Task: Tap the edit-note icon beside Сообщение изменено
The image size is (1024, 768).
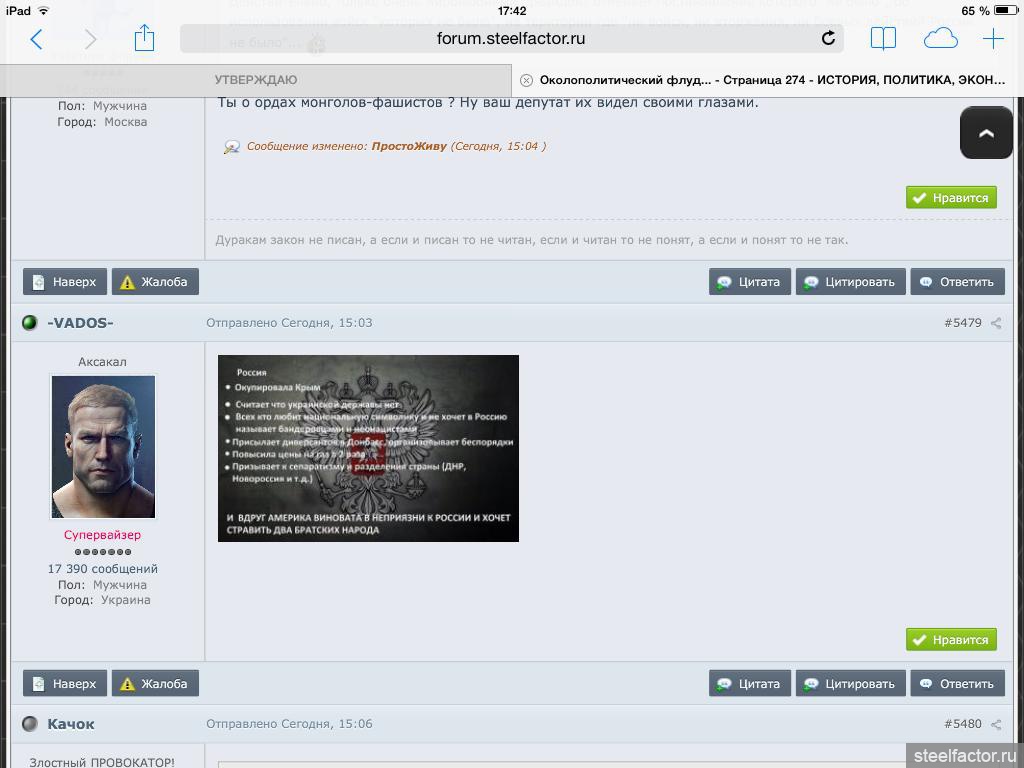Action: [x=231, y=147]
